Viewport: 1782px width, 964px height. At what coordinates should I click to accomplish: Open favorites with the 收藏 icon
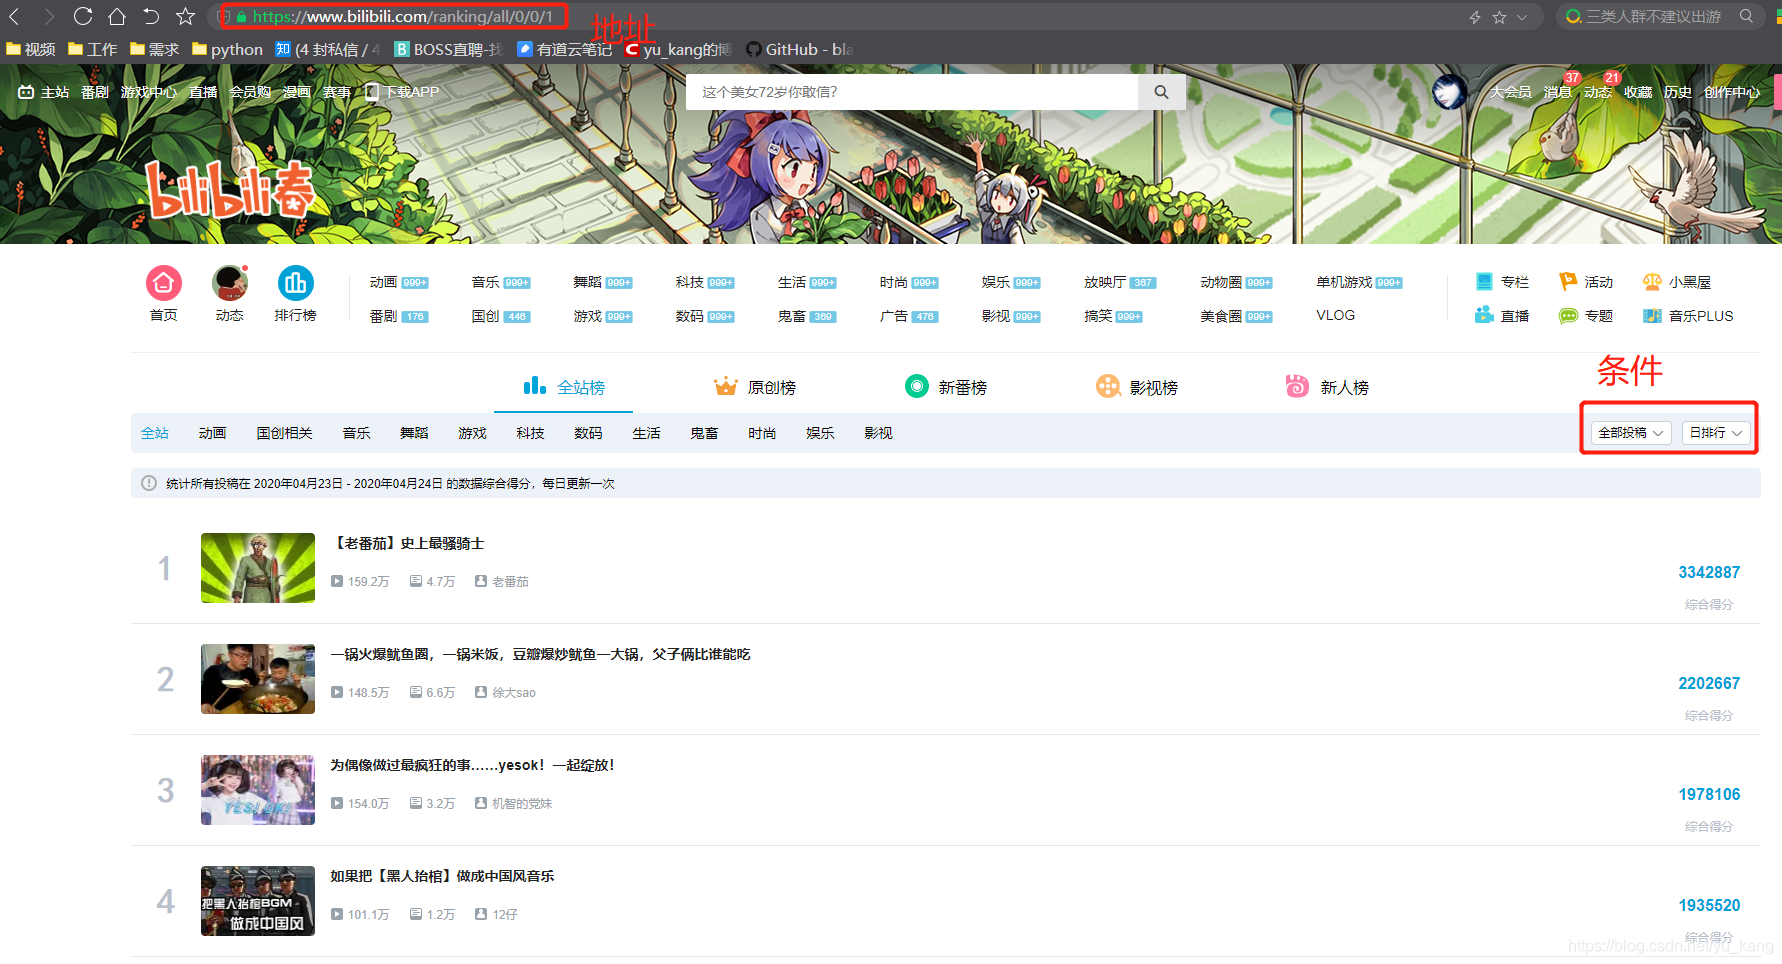(x=1638, y=91)
